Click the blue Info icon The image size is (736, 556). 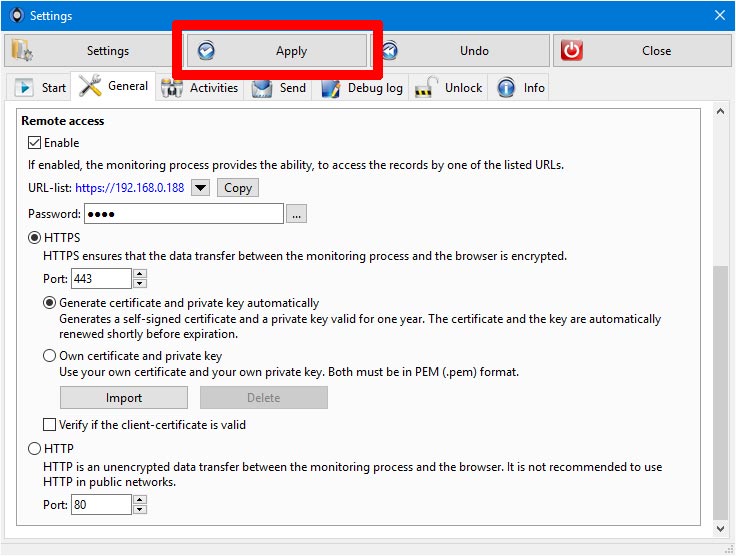pyautogui.click(x=506, y=88)
